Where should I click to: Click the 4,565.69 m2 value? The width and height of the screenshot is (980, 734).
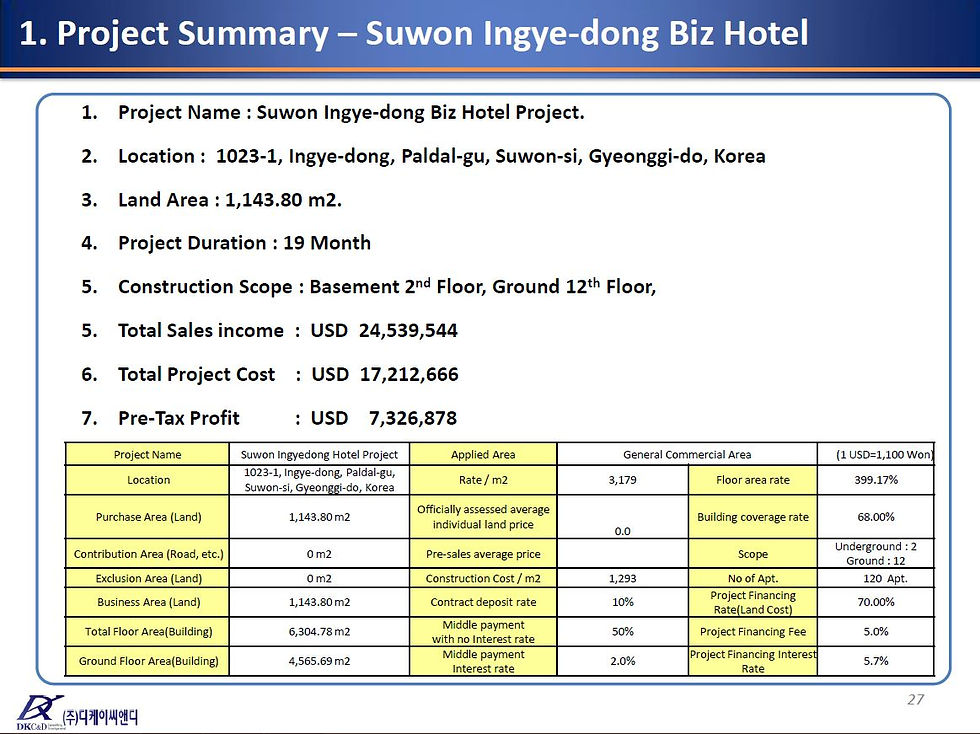[x=319, y=661]
